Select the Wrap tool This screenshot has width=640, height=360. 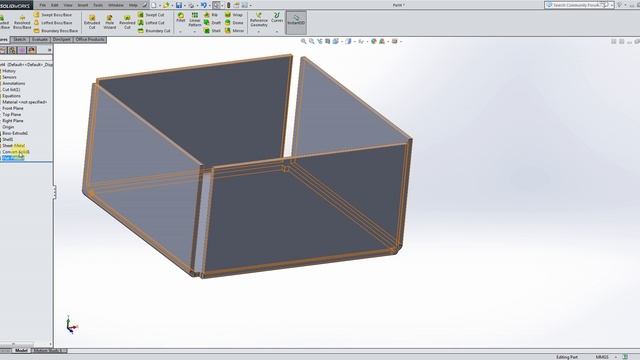(234, 15)
